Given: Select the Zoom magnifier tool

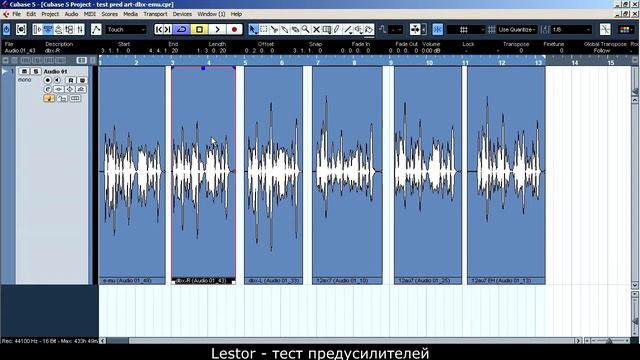Looking at the screenshot, I should click(x=305, y=29).
